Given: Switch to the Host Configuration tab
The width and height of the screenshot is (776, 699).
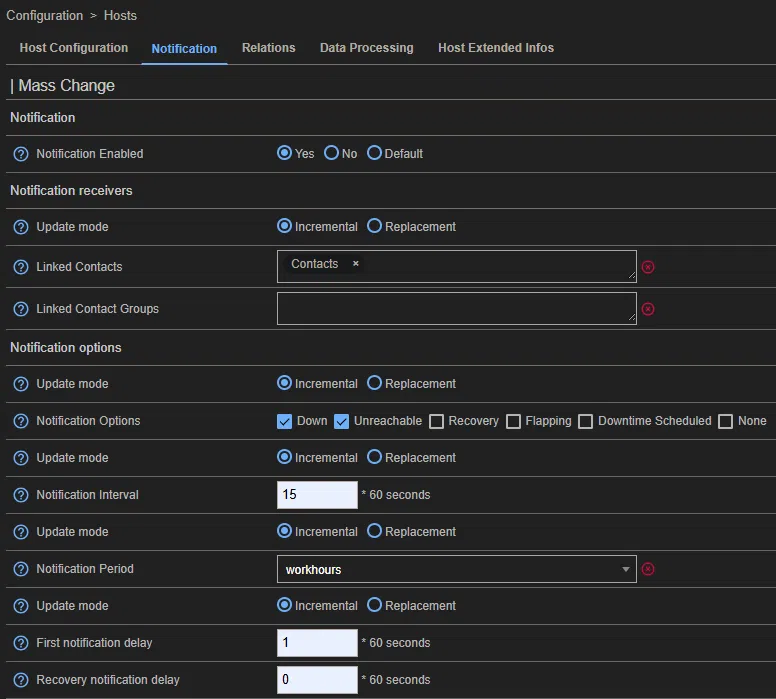Looking at the screenshot, I should click(x=74, y=48).
